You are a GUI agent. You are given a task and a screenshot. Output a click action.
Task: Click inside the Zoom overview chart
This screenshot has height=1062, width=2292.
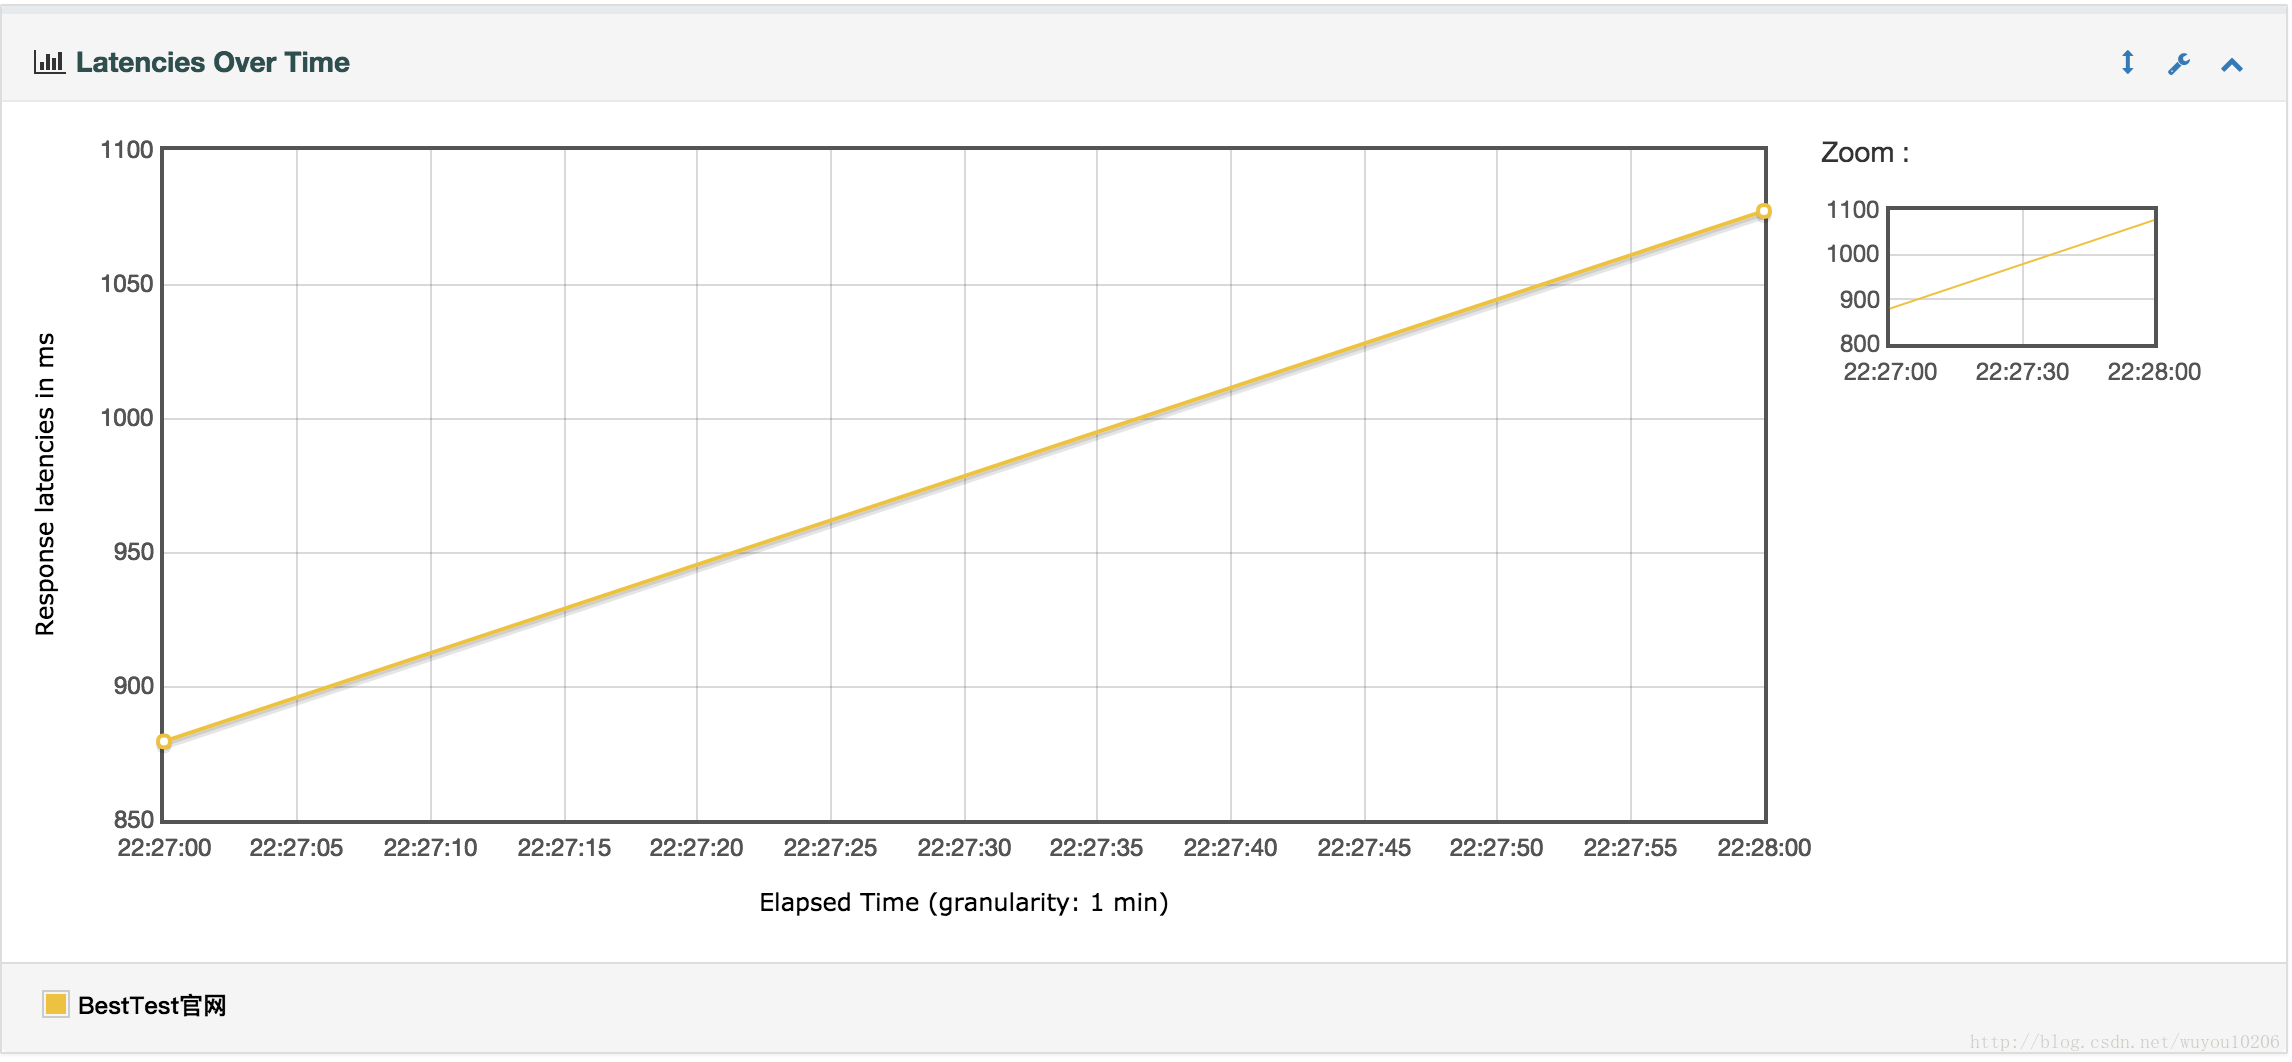2022,276
